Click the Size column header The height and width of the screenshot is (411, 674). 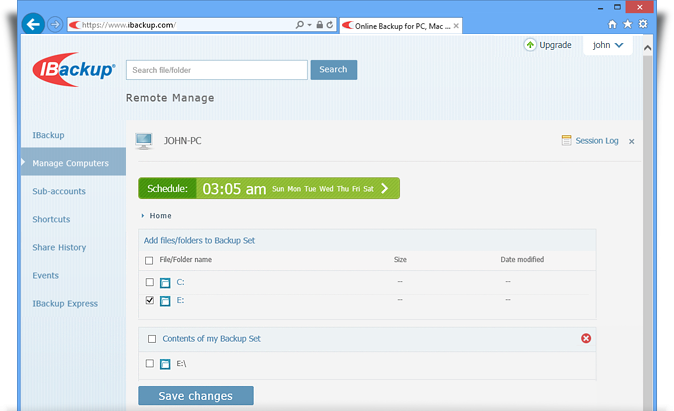pyautogui.click(x=400, y=260)
